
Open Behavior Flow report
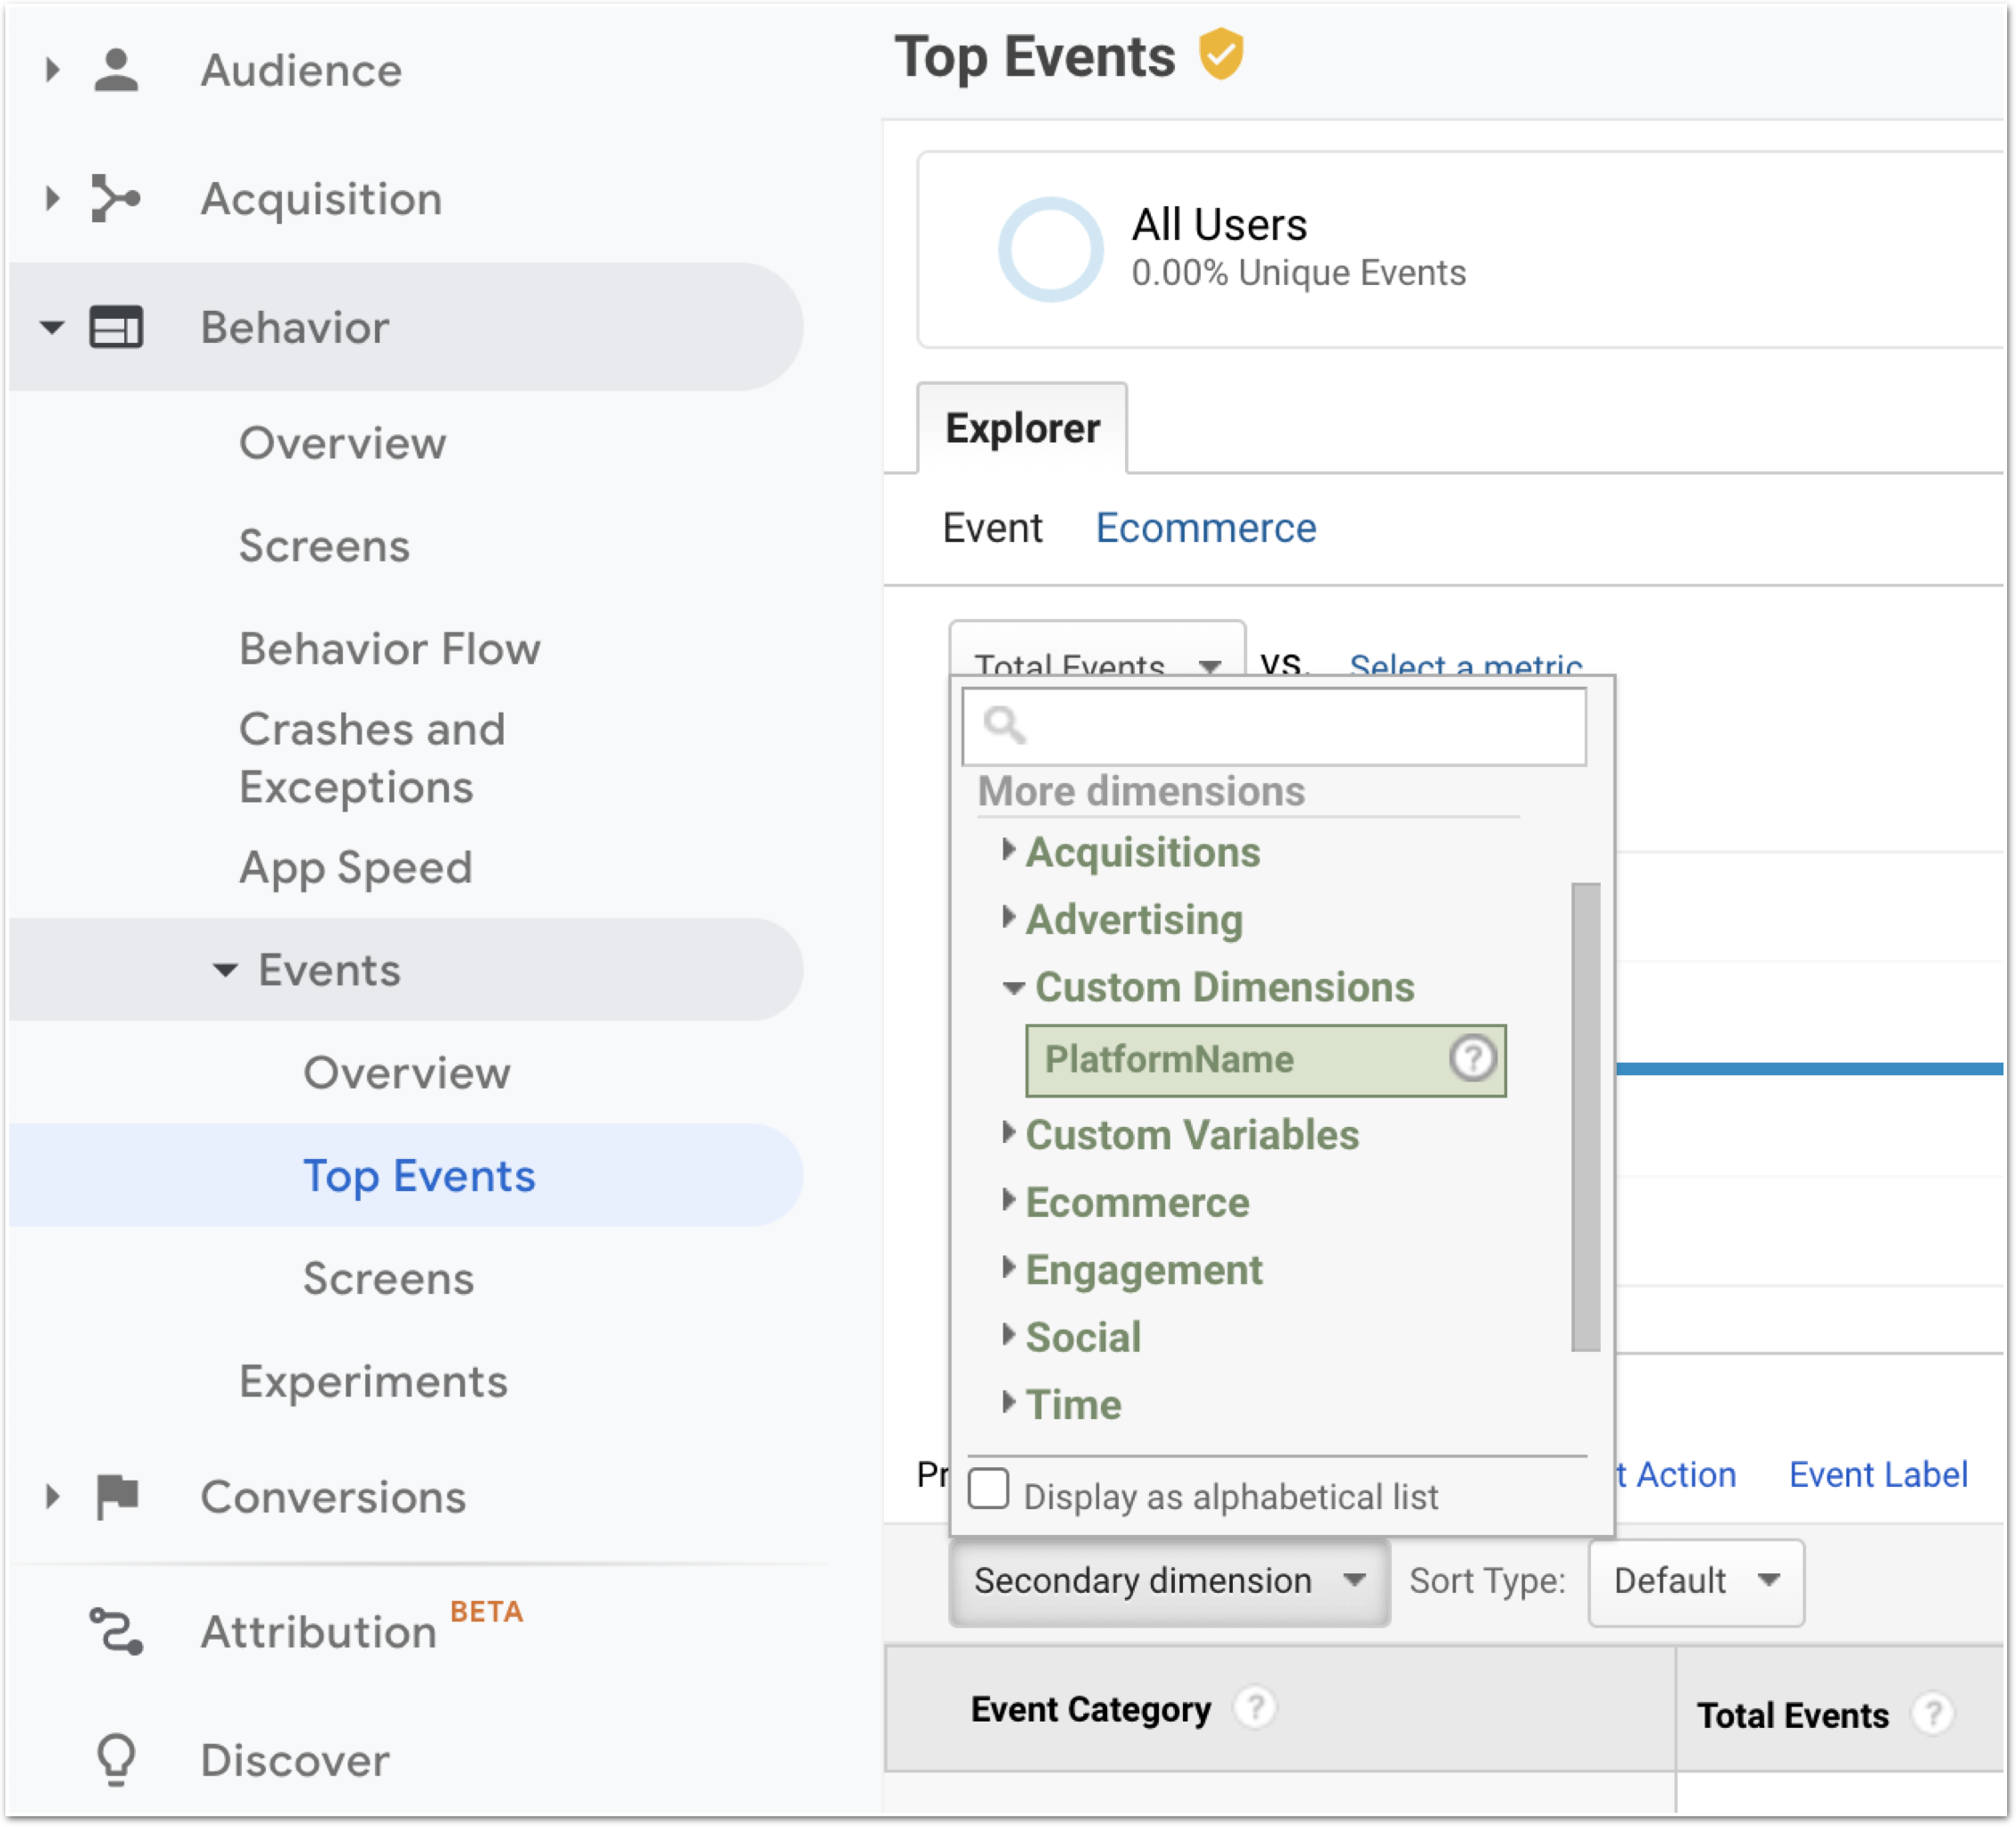(x=390, y=649)
